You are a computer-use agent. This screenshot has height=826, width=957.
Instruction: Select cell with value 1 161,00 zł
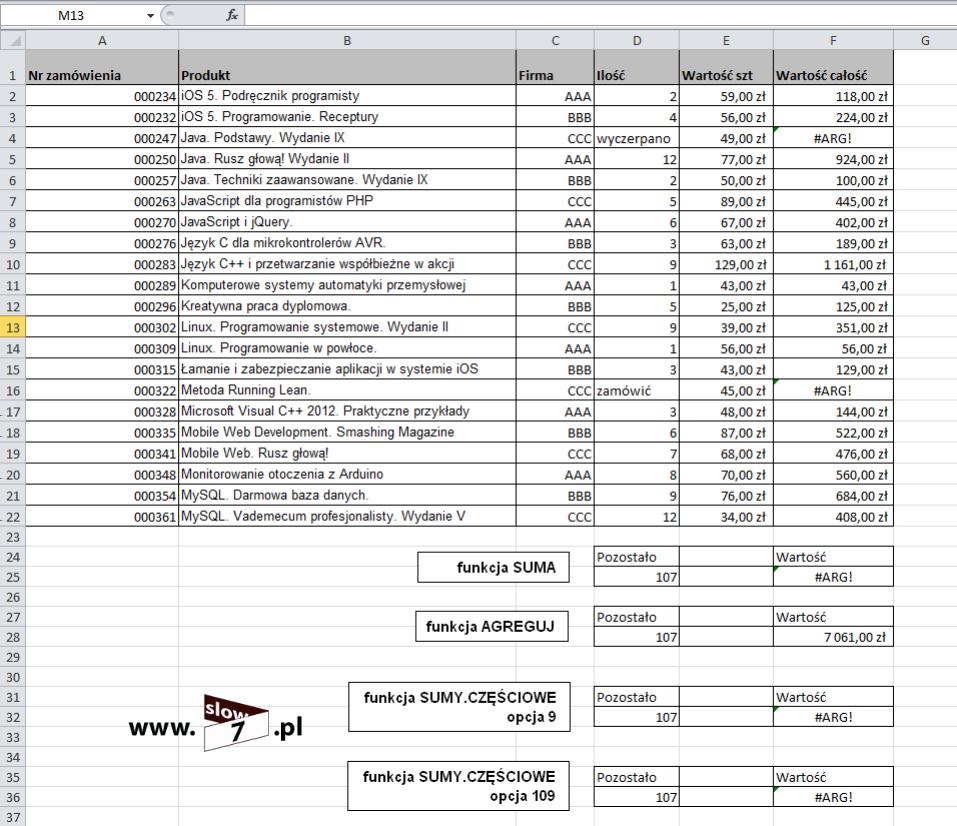pos(833,264)
